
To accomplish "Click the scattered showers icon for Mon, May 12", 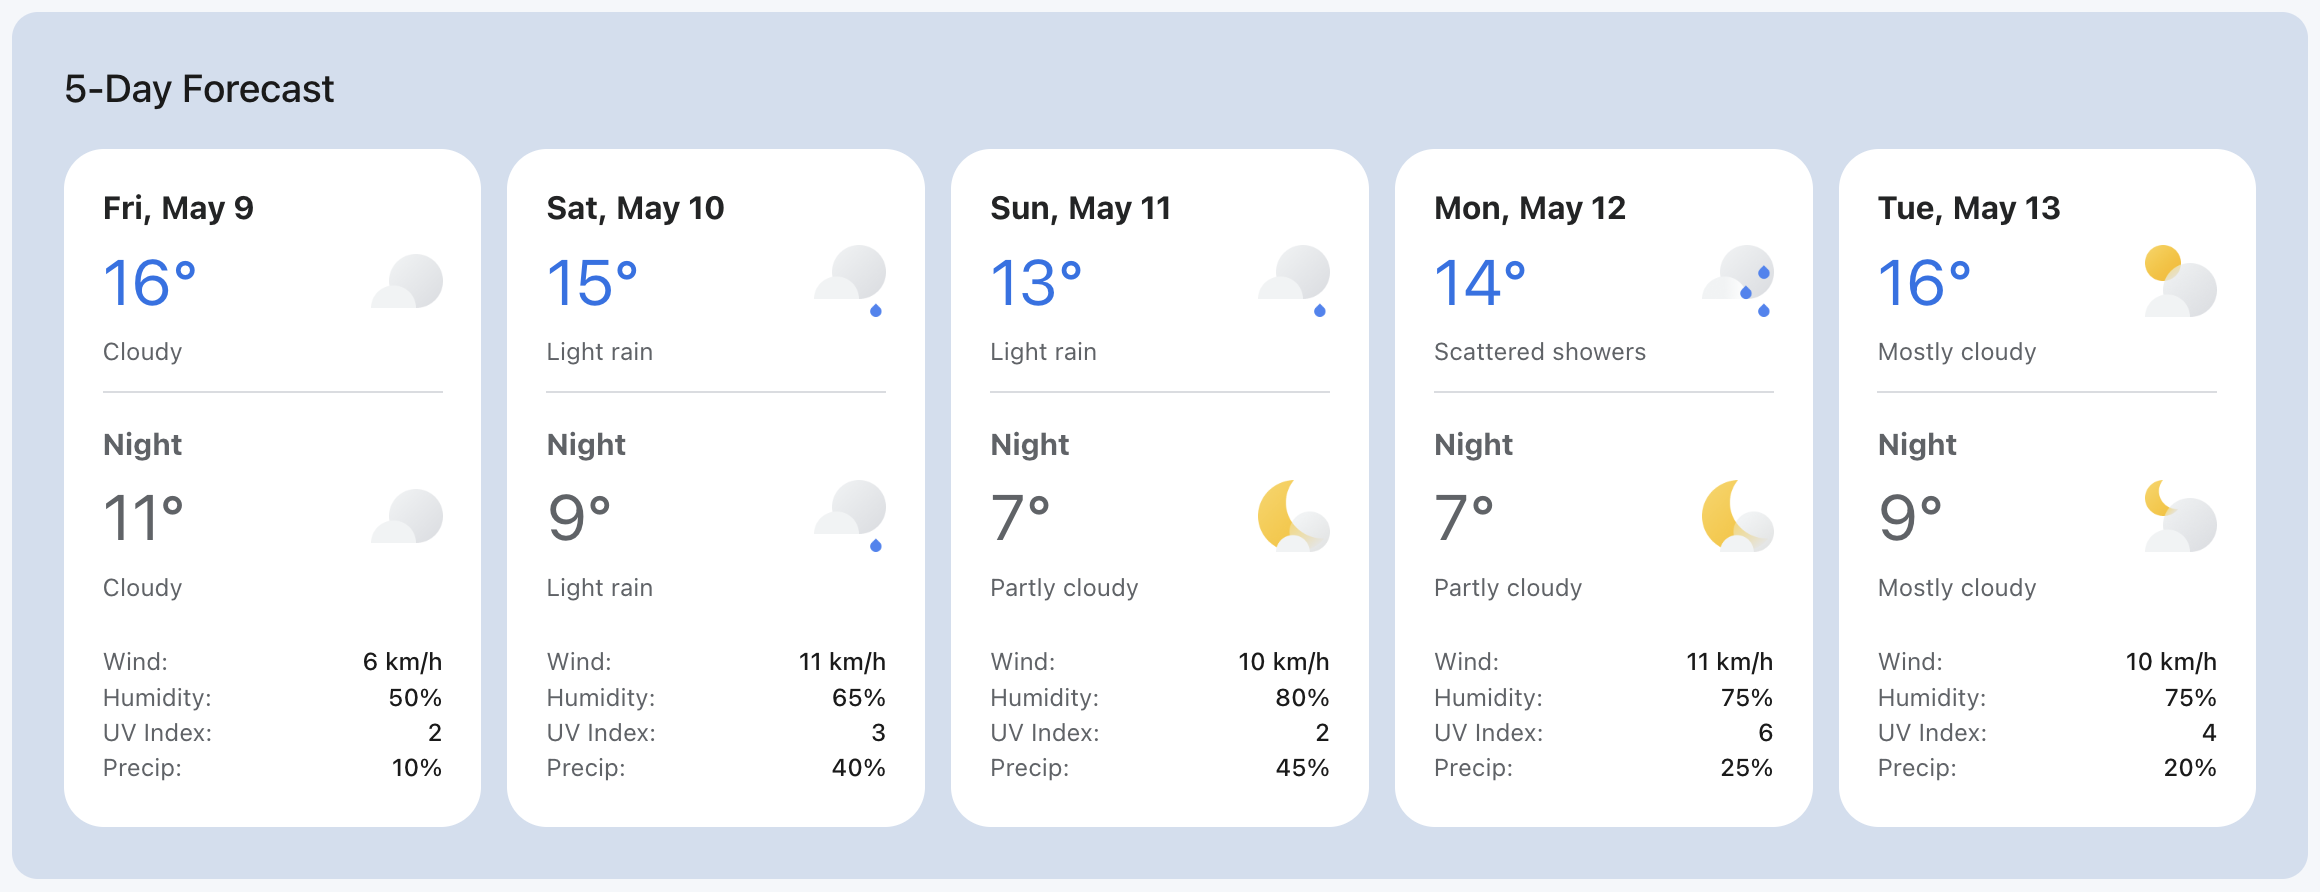I will point(1738,281).
